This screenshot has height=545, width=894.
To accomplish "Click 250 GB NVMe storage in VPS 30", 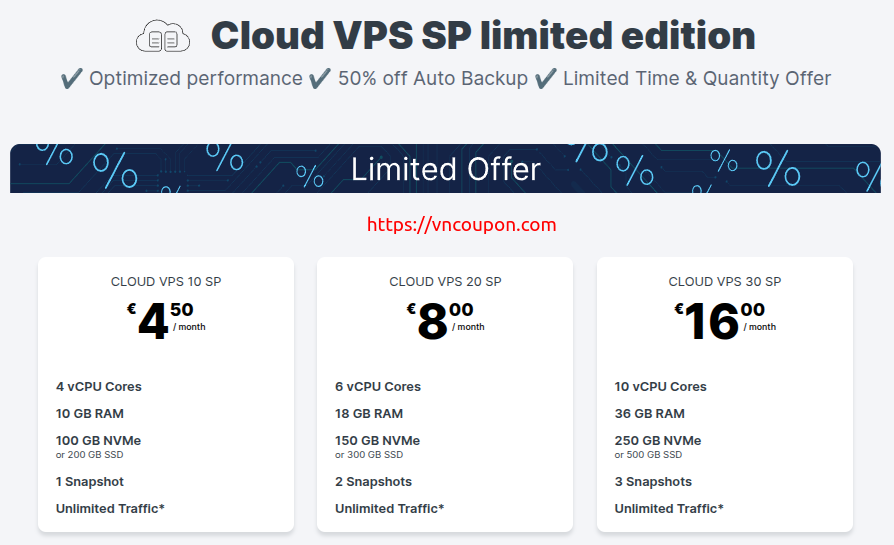I will click(x=657, y=441).
